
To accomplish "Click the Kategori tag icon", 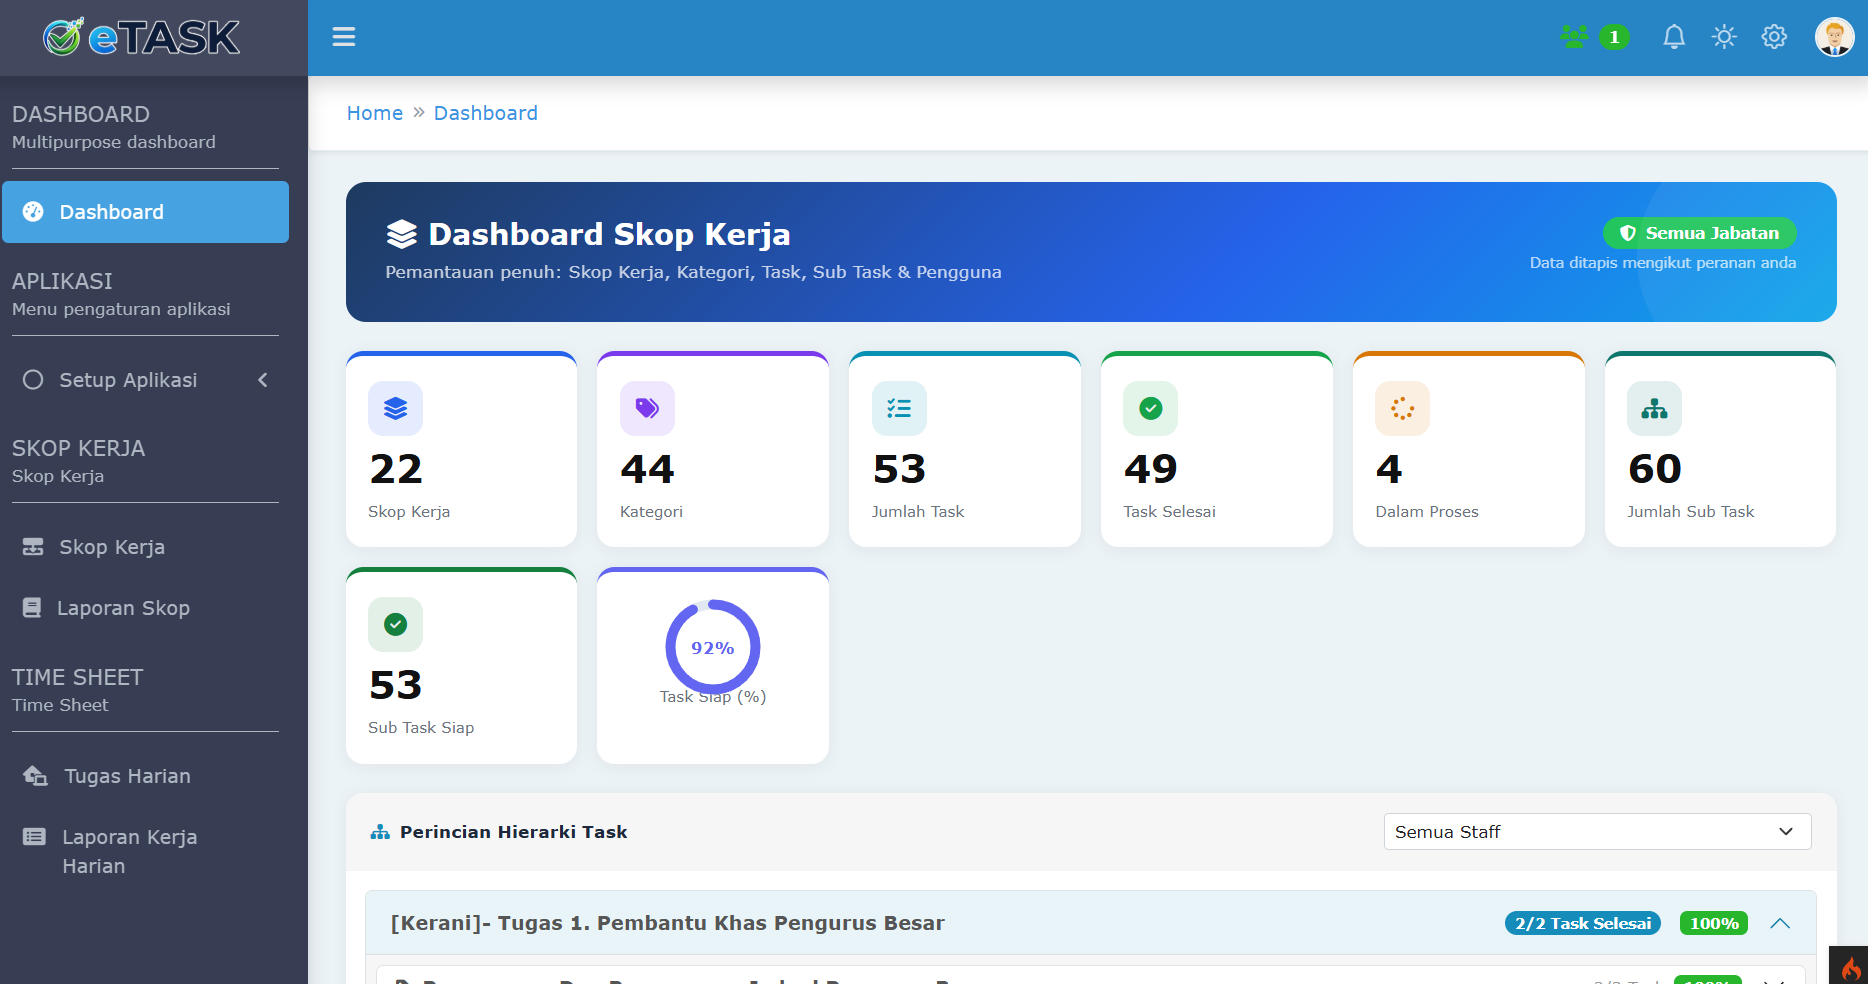I will click(x=647, y=408).
